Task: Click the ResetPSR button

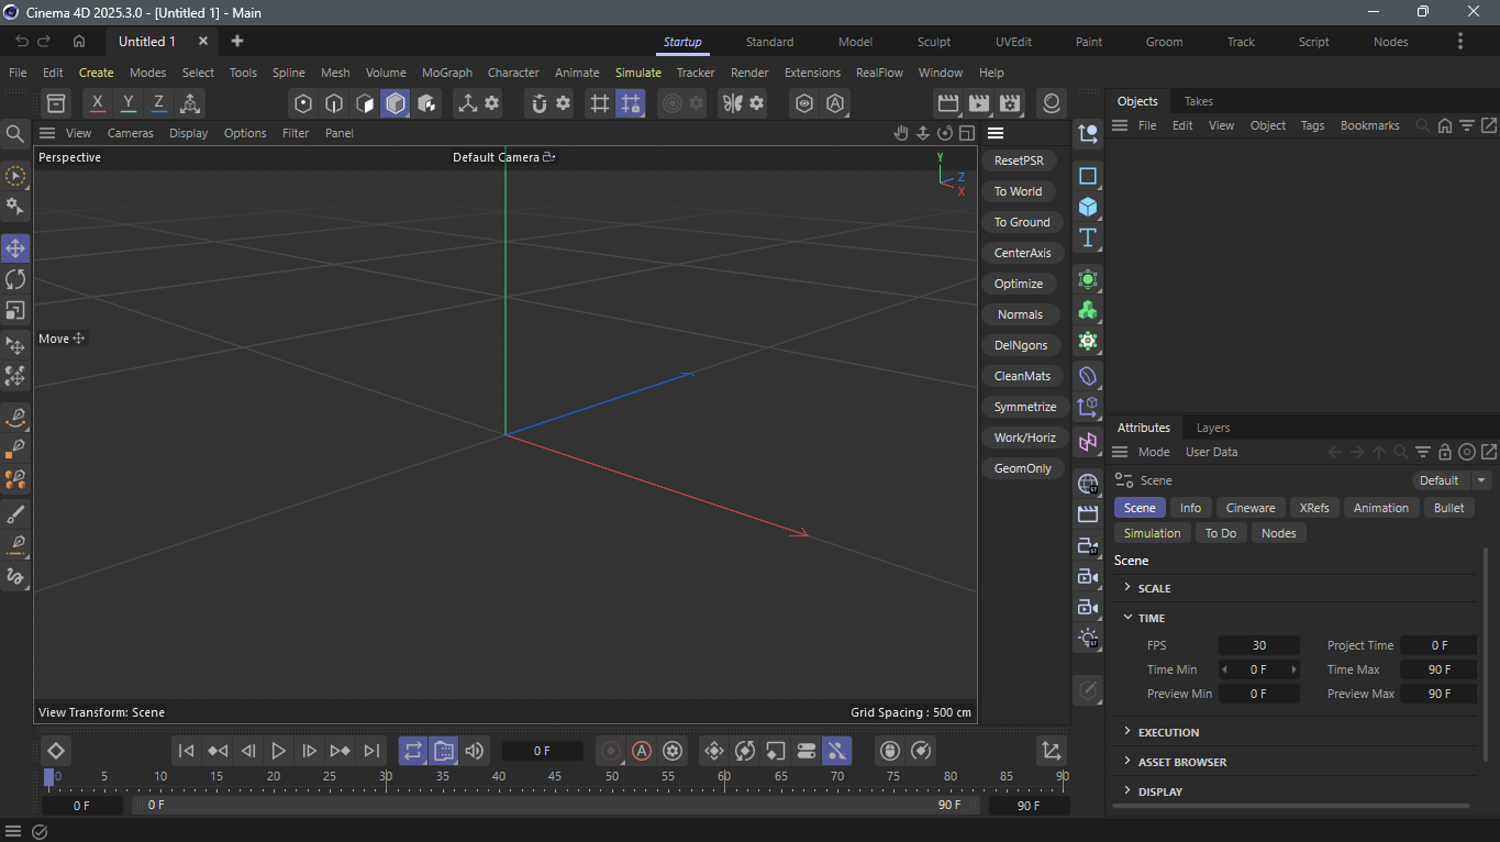Action: [1019, 161]
